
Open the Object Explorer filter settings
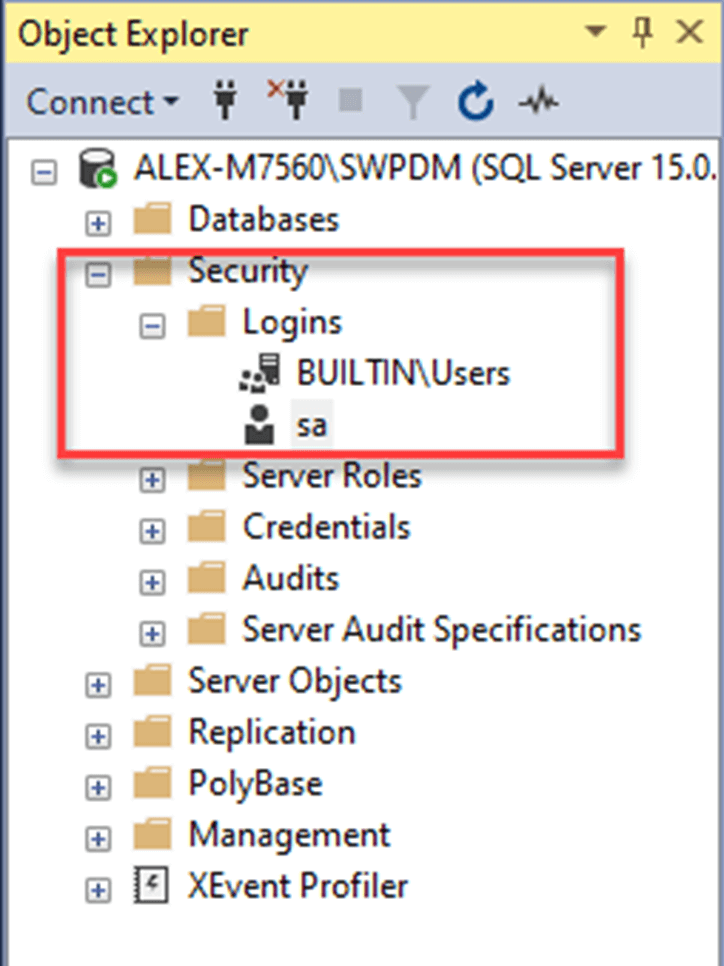click(412, 100)
